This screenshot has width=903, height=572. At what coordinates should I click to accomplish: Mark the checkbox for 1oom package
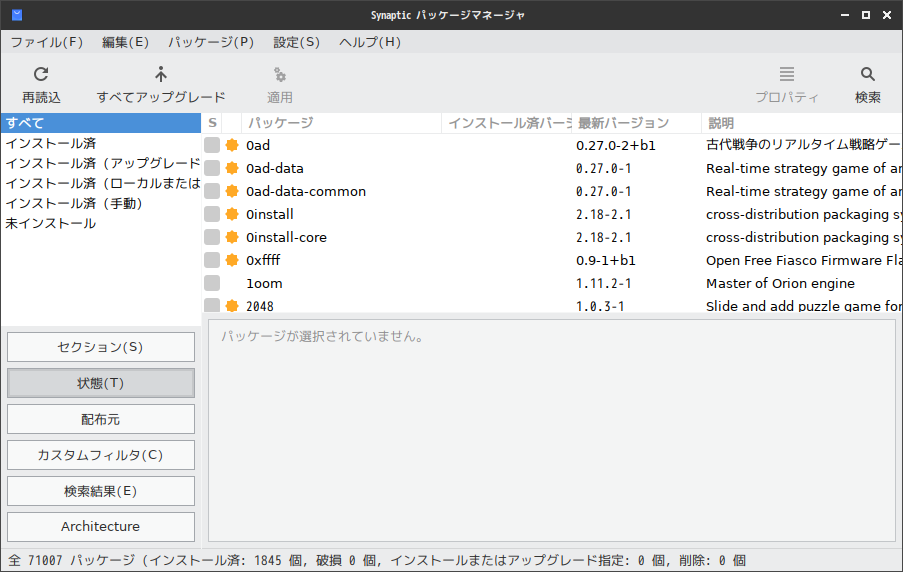[212, 283]
